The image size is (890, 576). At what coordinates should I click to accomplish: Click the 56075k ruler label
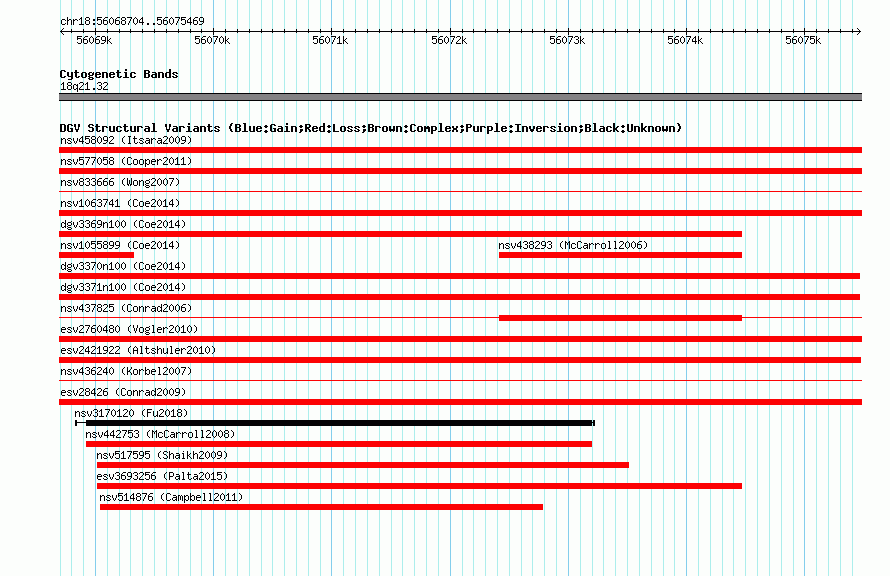tap(803, 40)
